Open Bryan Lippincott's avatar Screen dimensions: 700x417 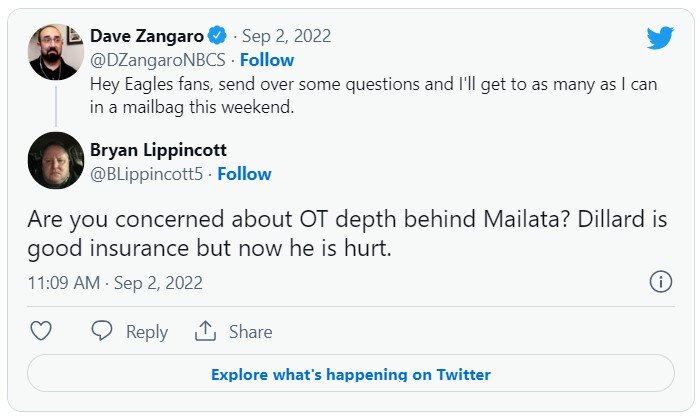point(55,160)
